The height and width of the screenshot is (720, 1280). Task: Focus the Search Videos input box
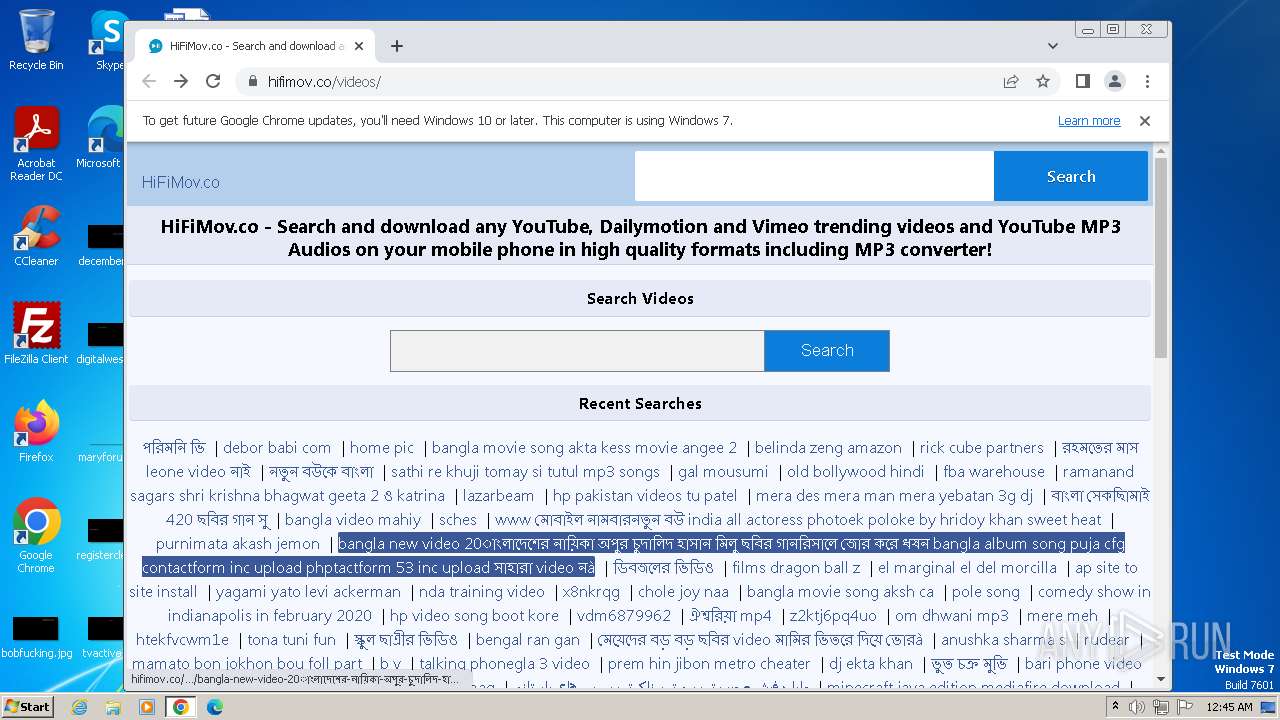point(577,351)
